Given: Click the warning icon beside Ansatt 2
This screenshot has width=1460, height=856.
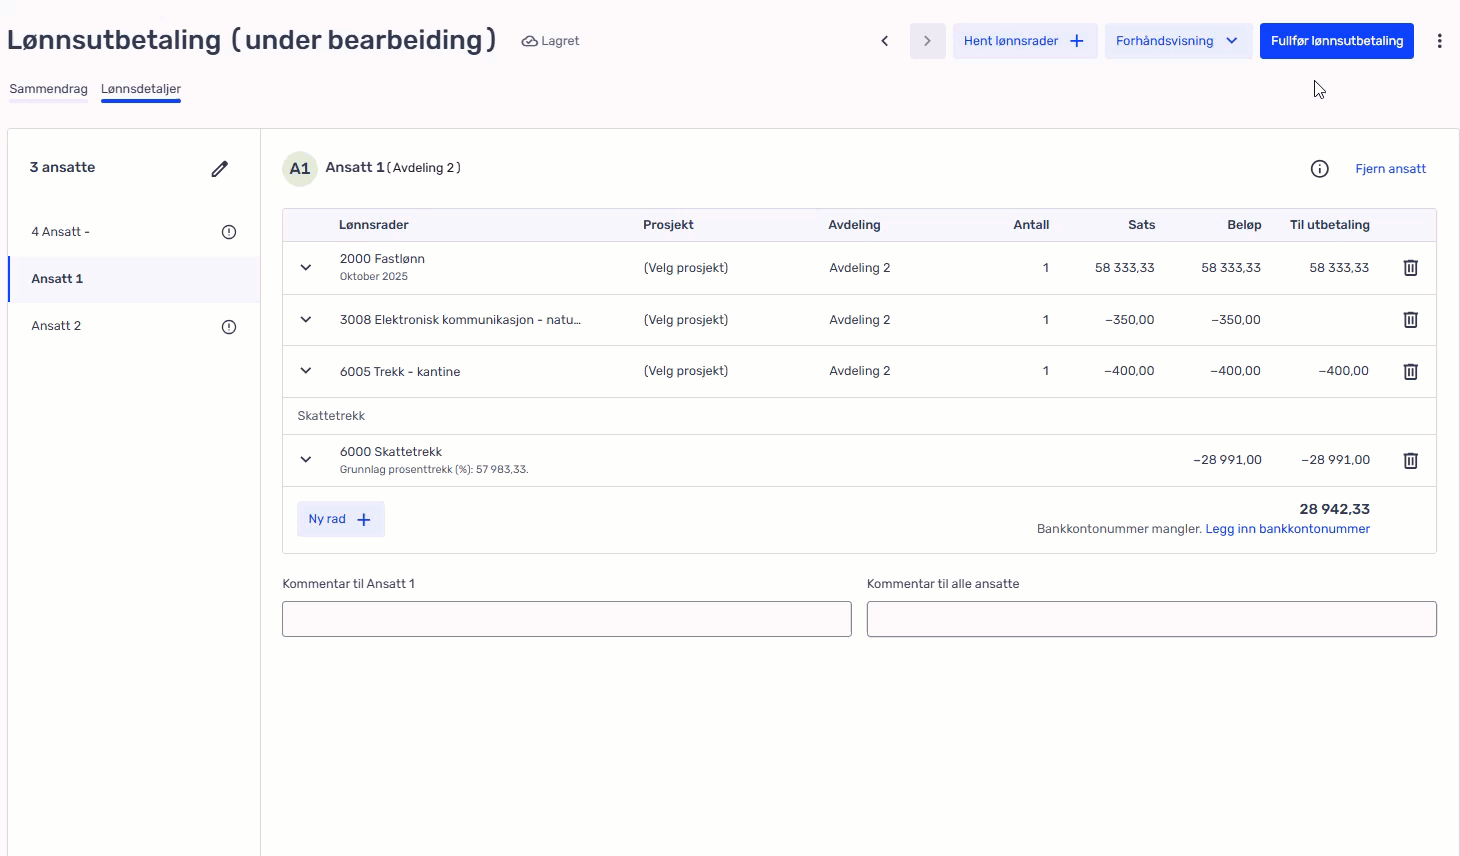Looking at the screenshot, I should tap(229, 327).
